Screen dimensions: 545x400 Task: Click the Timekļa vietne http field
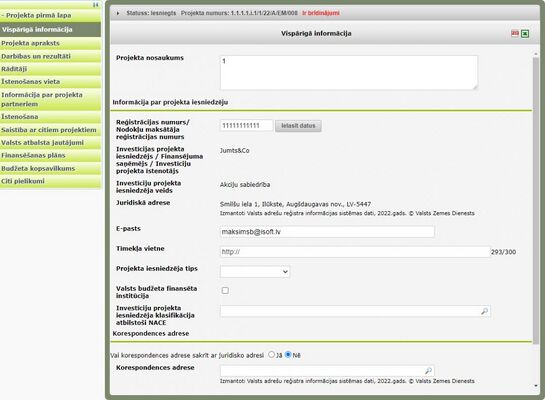[355, 252]
